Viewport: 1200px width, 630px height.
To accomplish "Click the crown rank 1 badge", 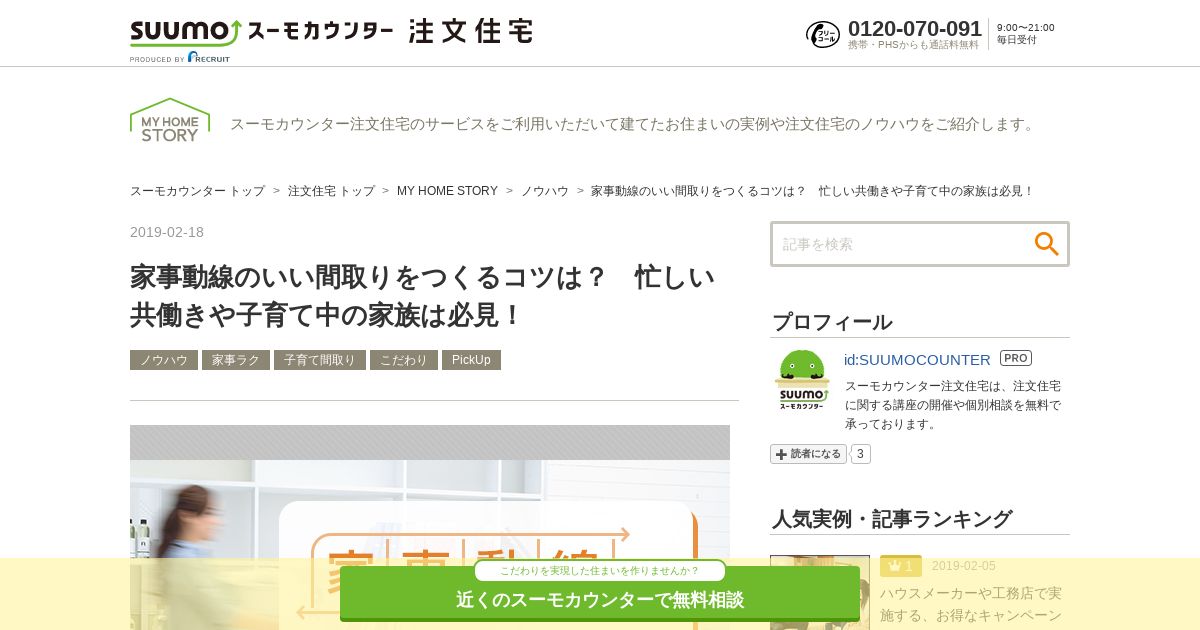I will click(x=901, y=566).
